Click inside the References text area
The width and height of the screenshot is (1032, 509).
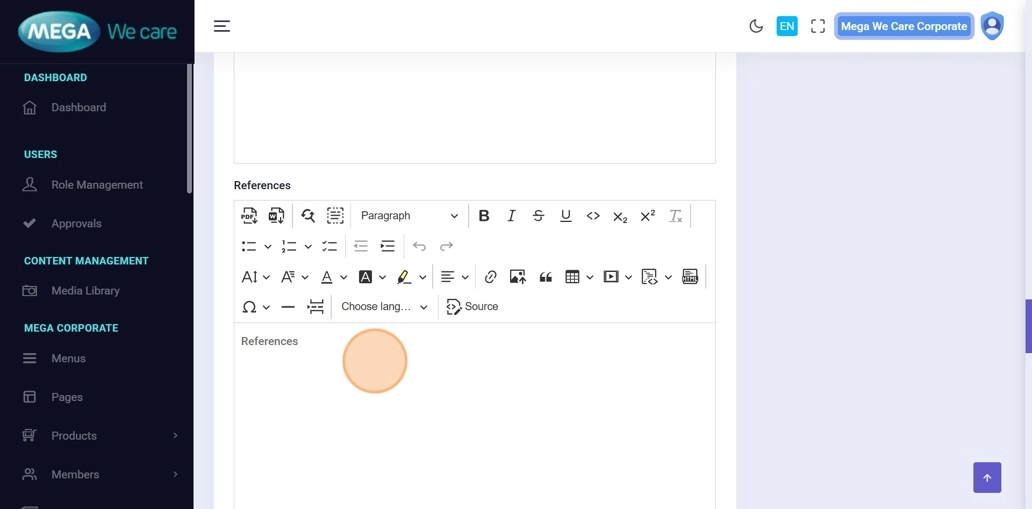474,420
